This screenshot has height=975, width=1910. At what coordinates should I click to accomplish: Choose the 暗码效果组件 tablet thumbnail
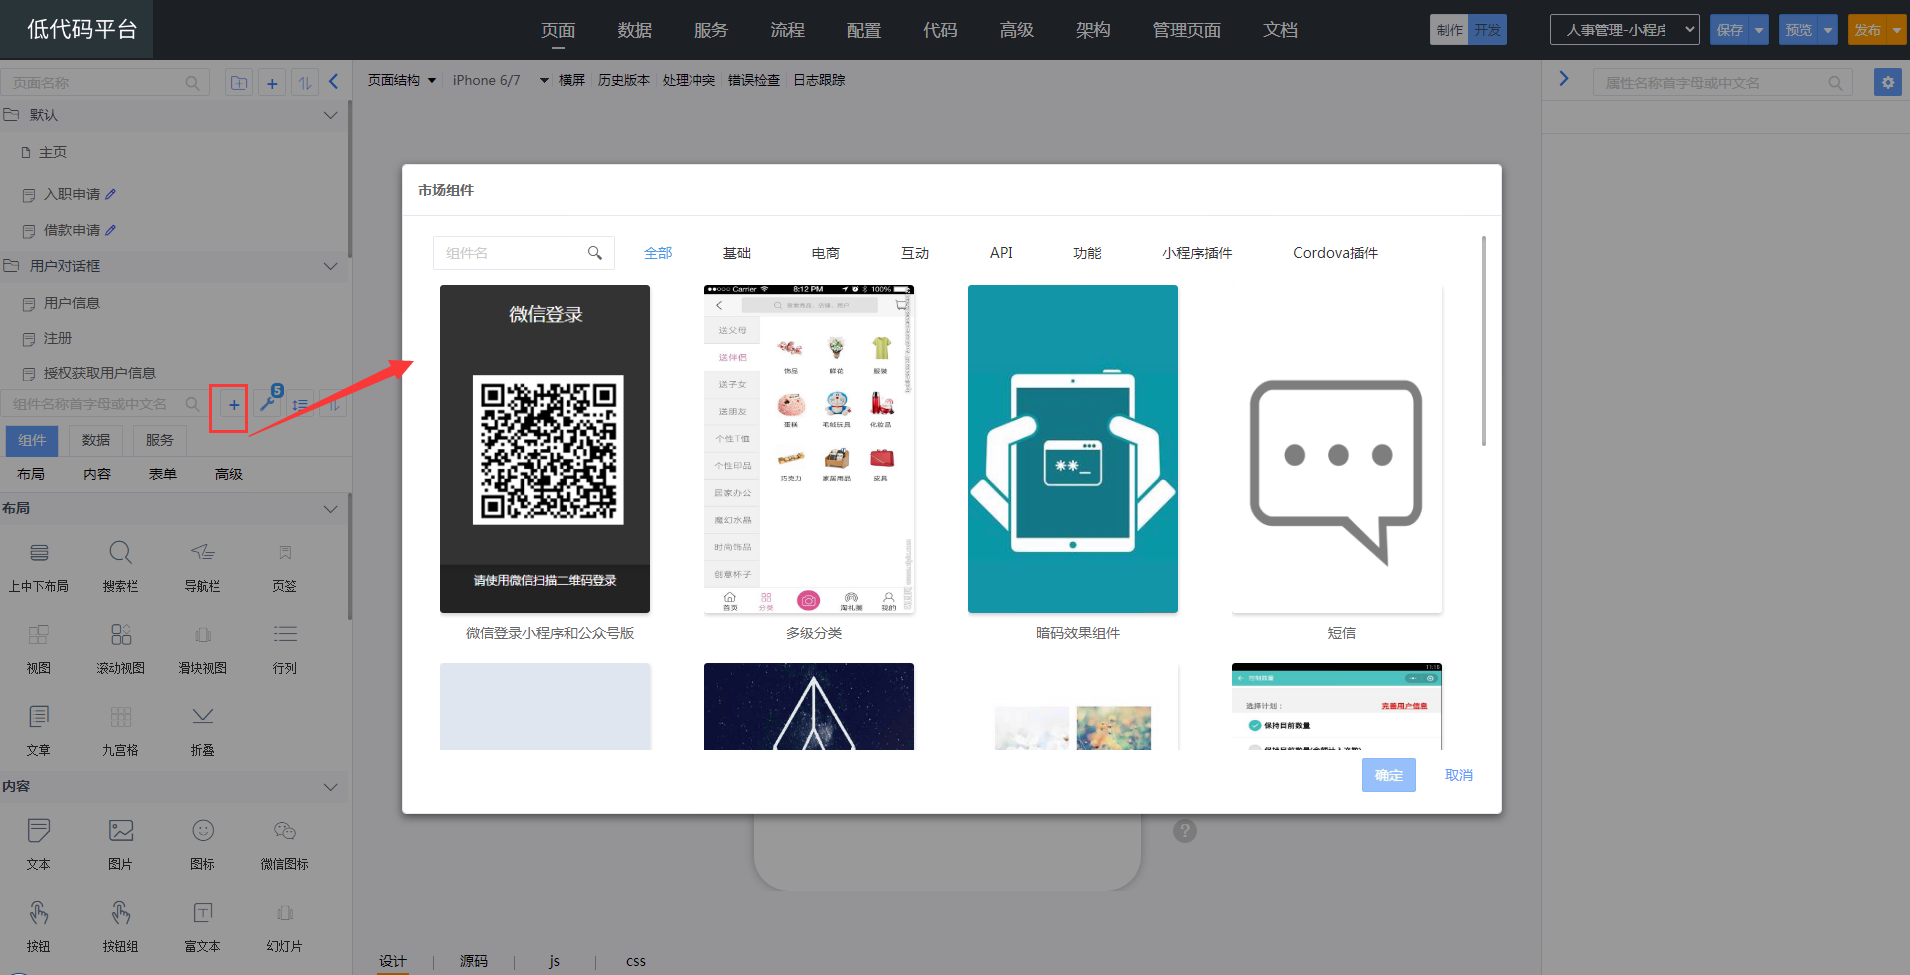pyautogui.click(x=1073, y=449)
